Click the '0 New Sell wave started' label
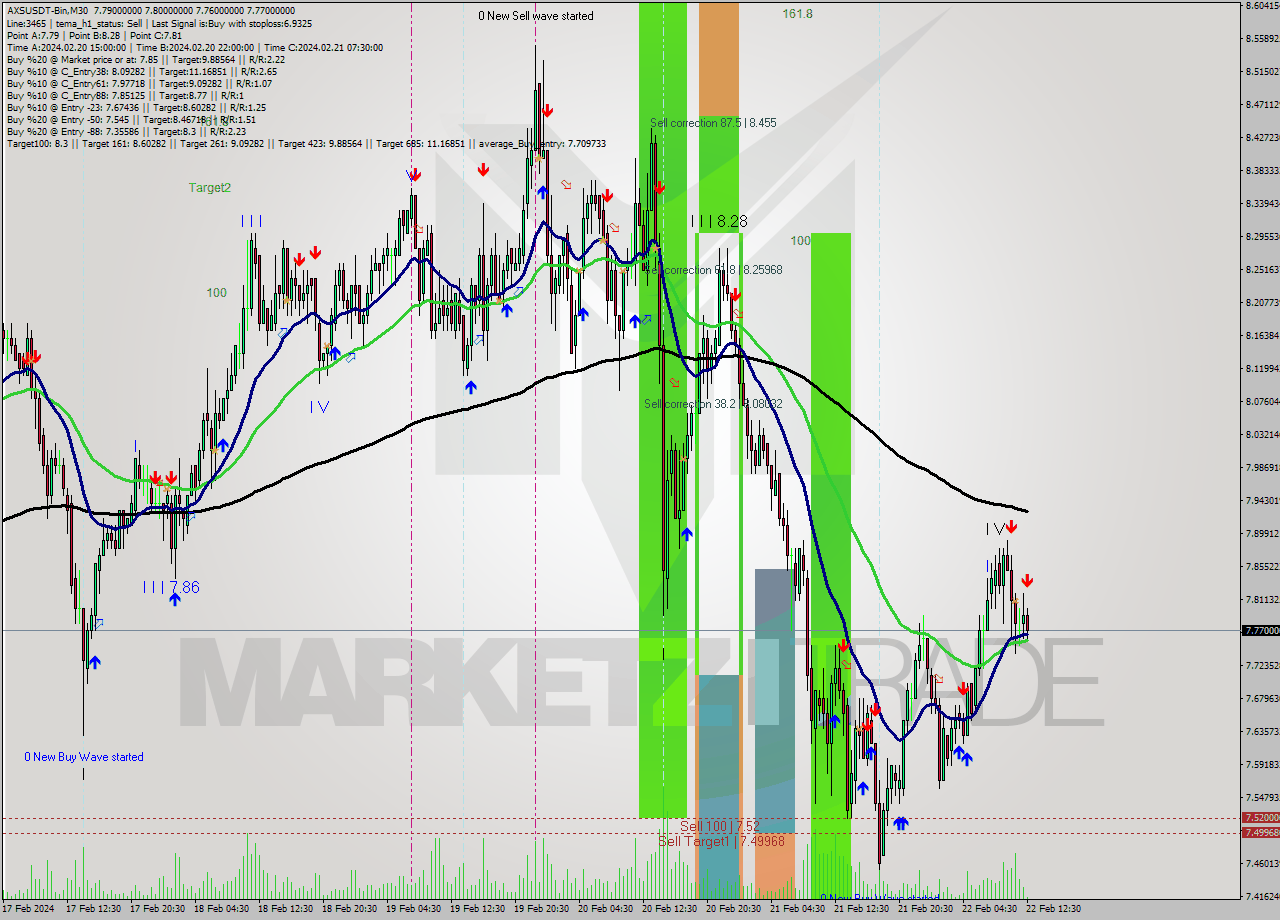Image resolution: width=1280 pixels, height=920 pixels. click(535, 16)
